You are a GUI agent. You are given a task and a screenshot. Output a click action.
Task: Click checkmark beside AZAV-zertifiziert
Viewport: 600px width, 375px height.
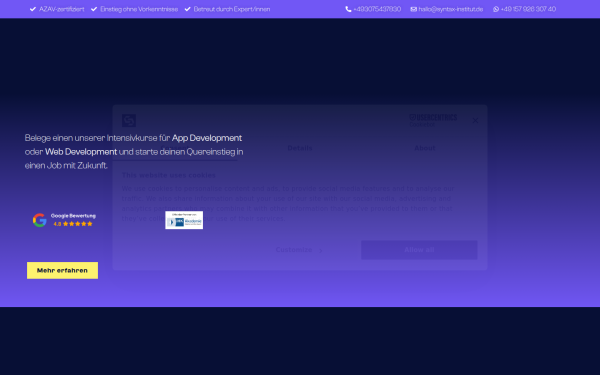(x=33, y=9)
